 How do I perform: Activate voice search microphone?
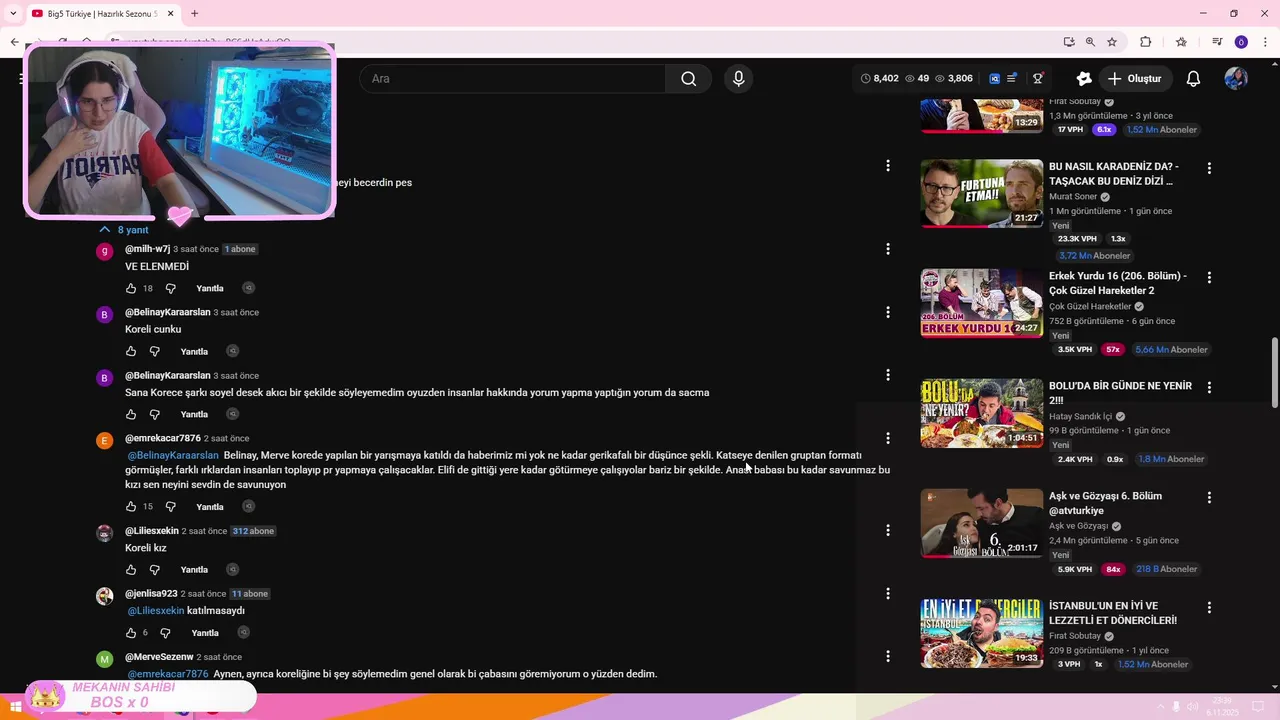[738, 79]
